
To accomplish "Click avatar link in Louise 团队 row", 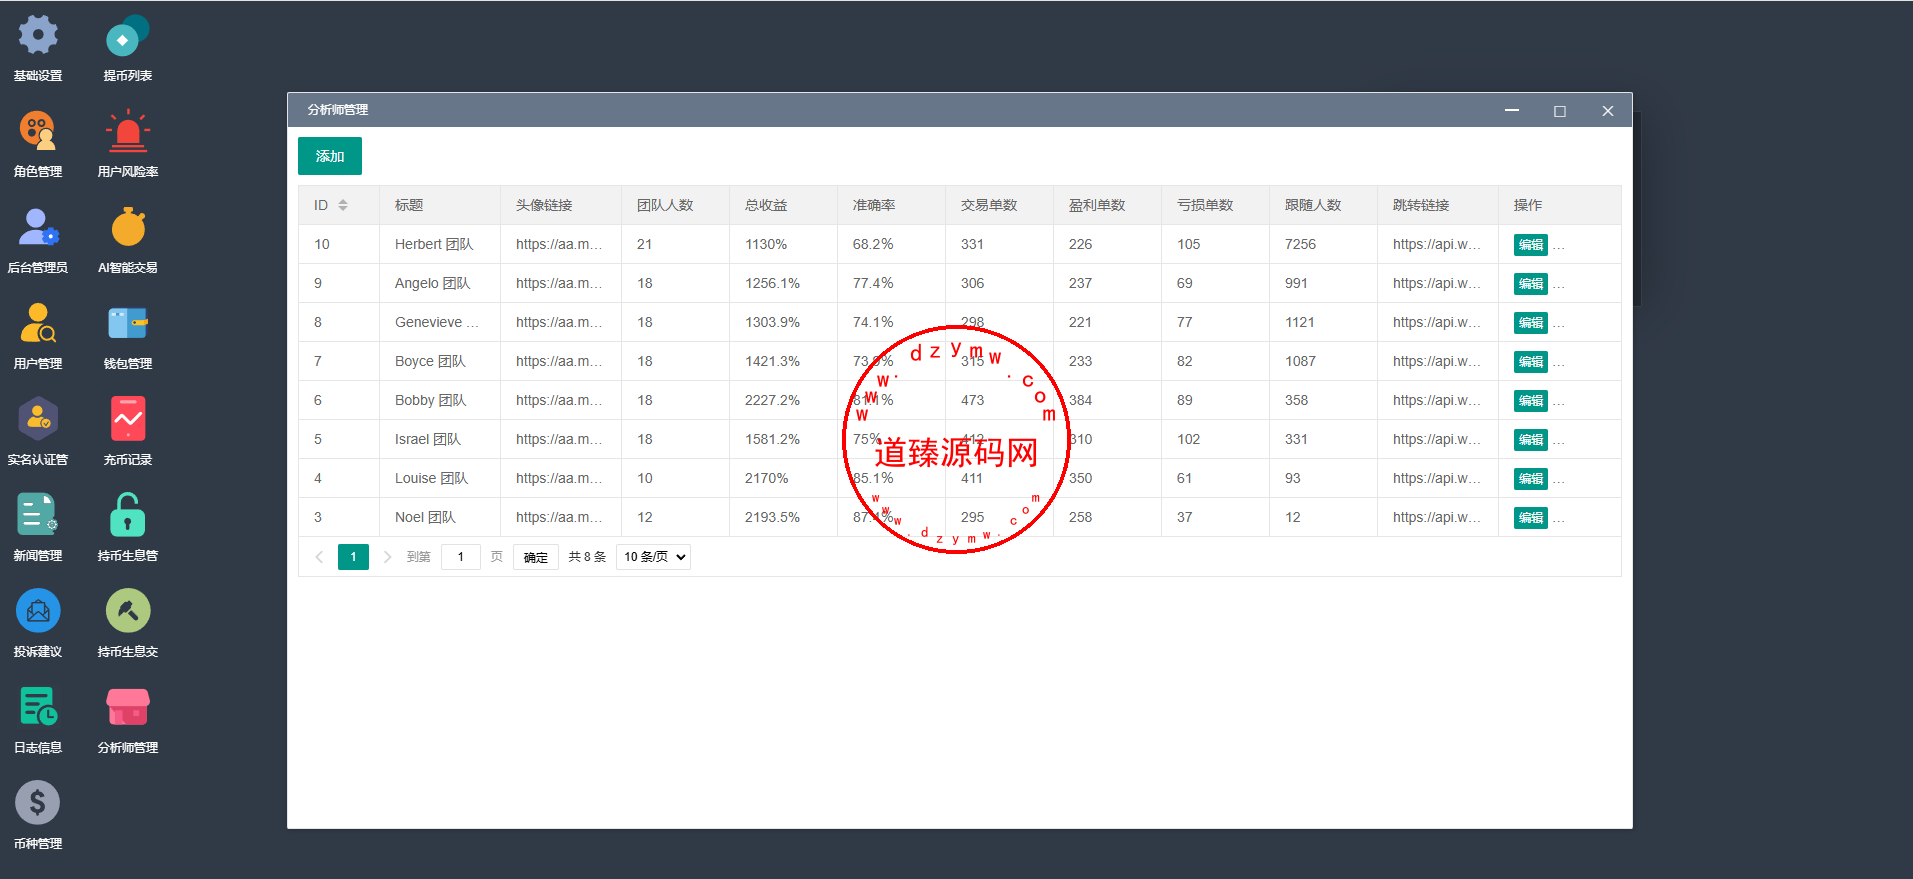I will [x=559, y=478].
